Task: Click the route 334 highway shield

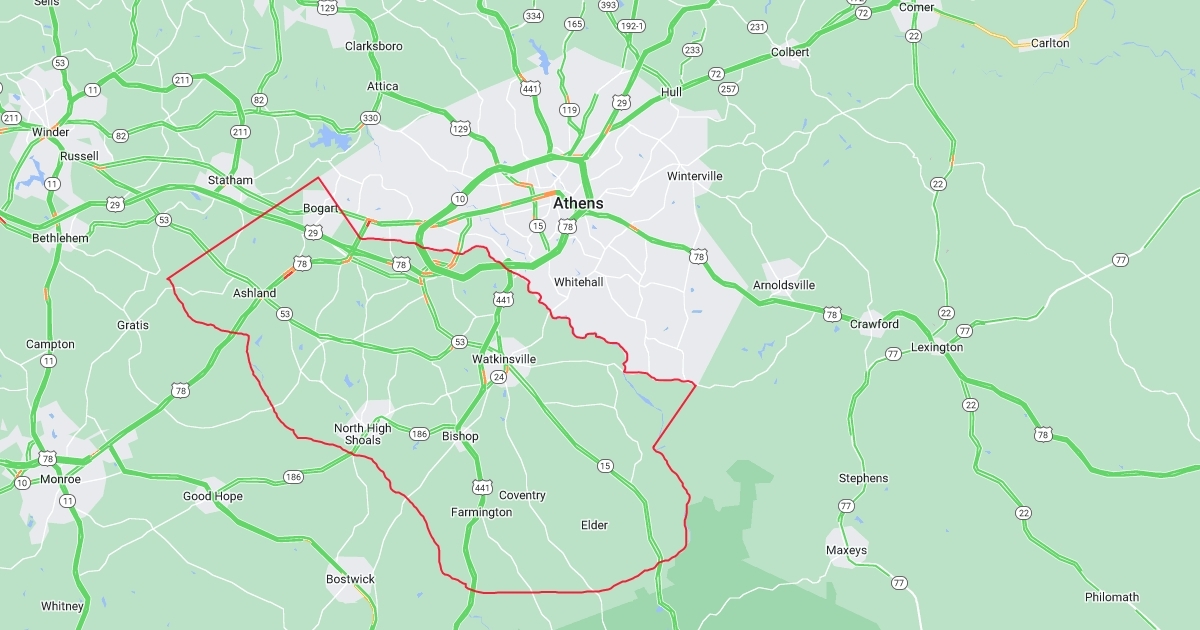Action: [534, 16]
